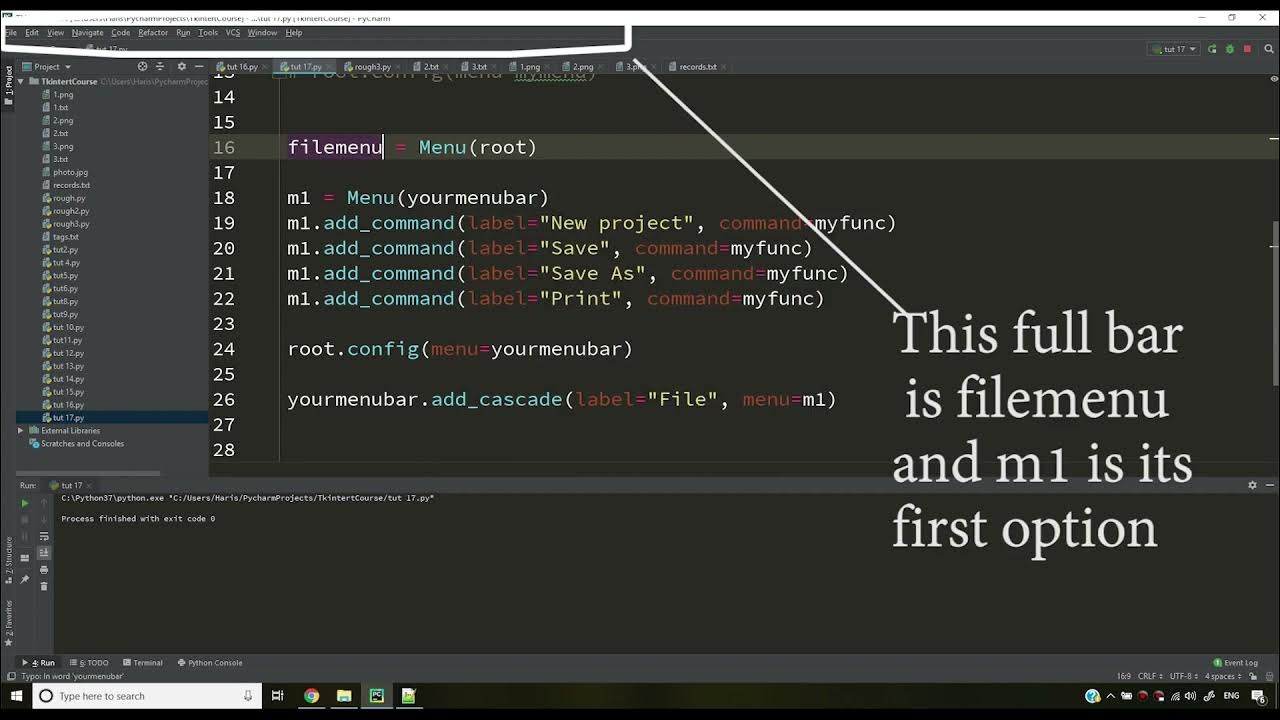Collapse the TkinterCourse folder
This screenshot has height=720, width=1280.
click(20, 81)
